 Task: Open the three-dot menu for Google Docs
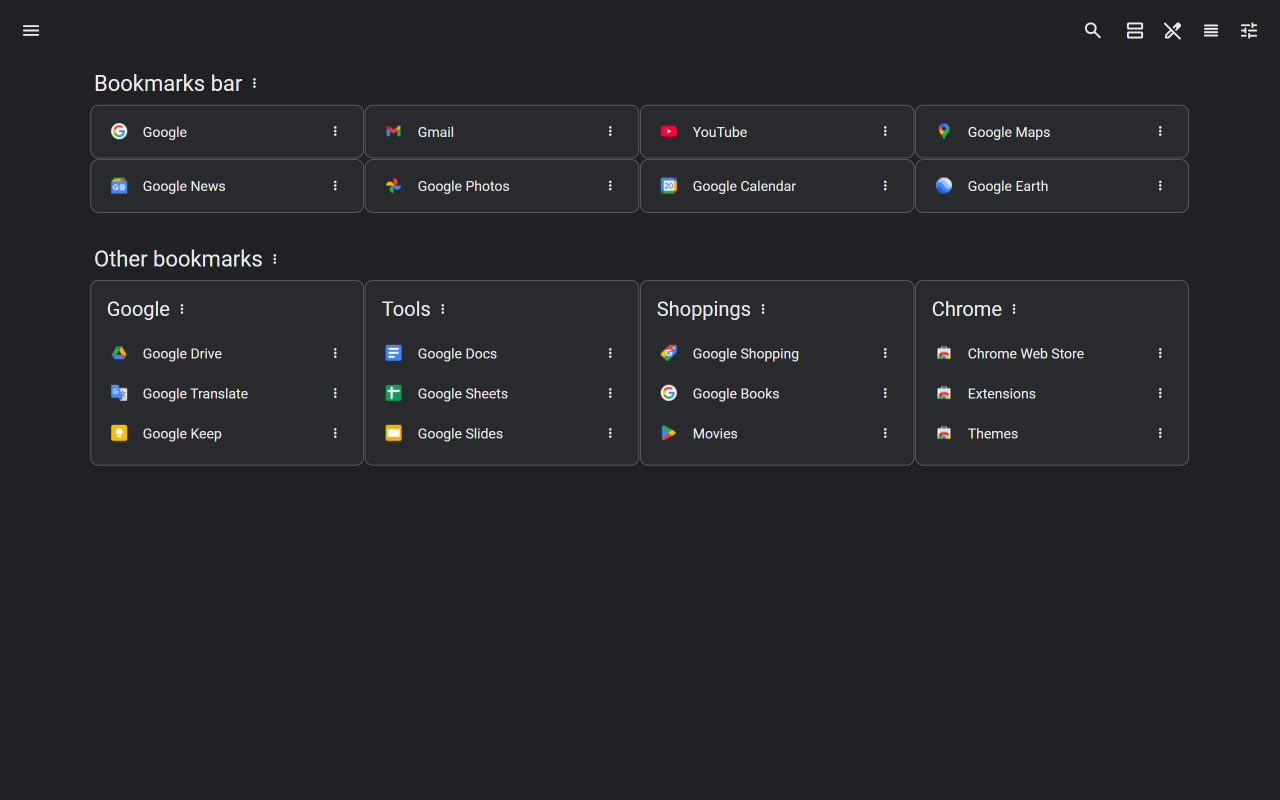[x=610, y=353]
